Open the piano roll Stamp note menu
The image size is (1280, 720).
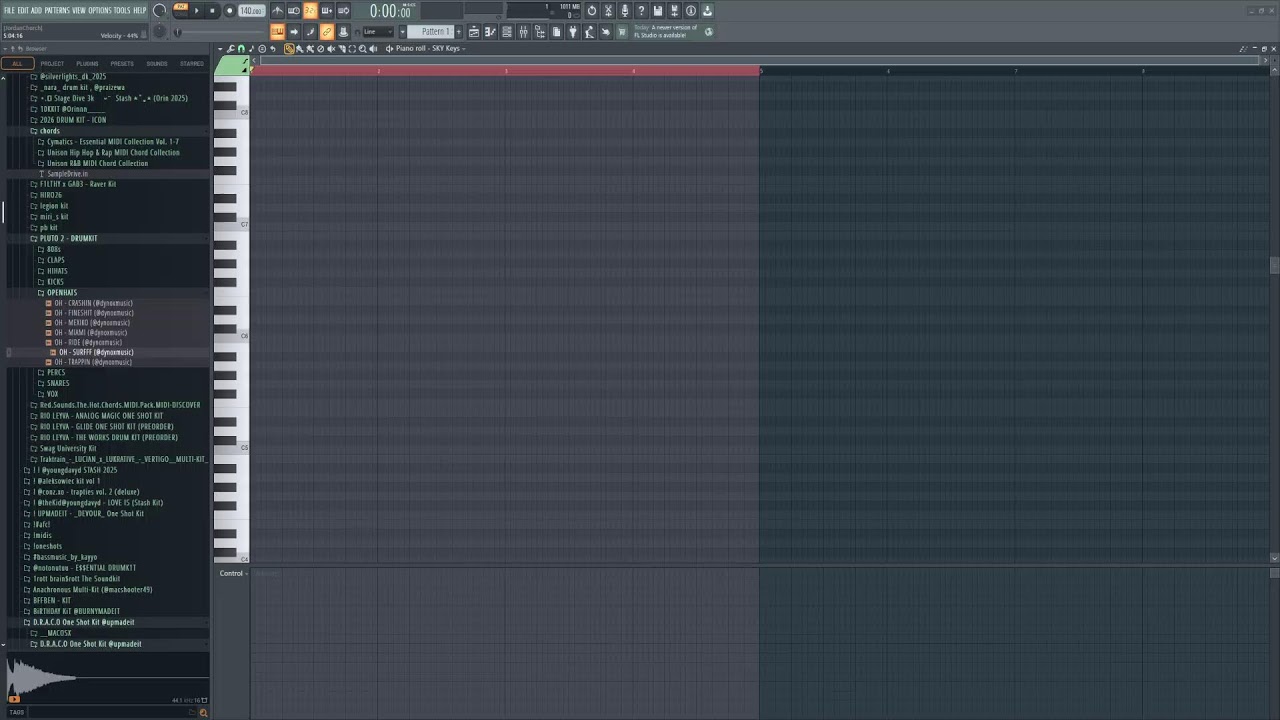(251, 48)
